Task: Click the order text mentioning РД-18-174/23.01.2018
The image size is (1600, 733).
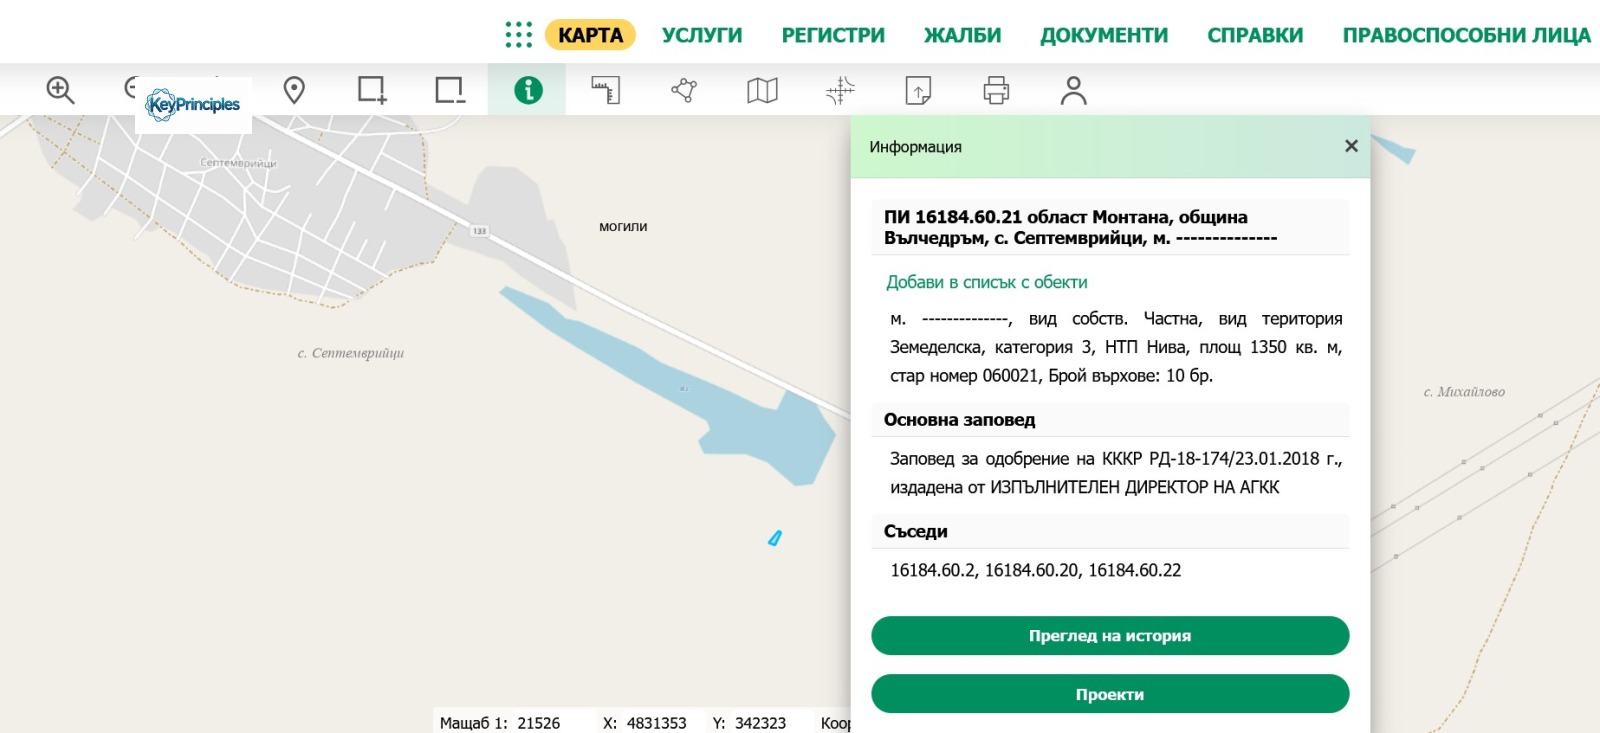Action: tap(1116, 473)
